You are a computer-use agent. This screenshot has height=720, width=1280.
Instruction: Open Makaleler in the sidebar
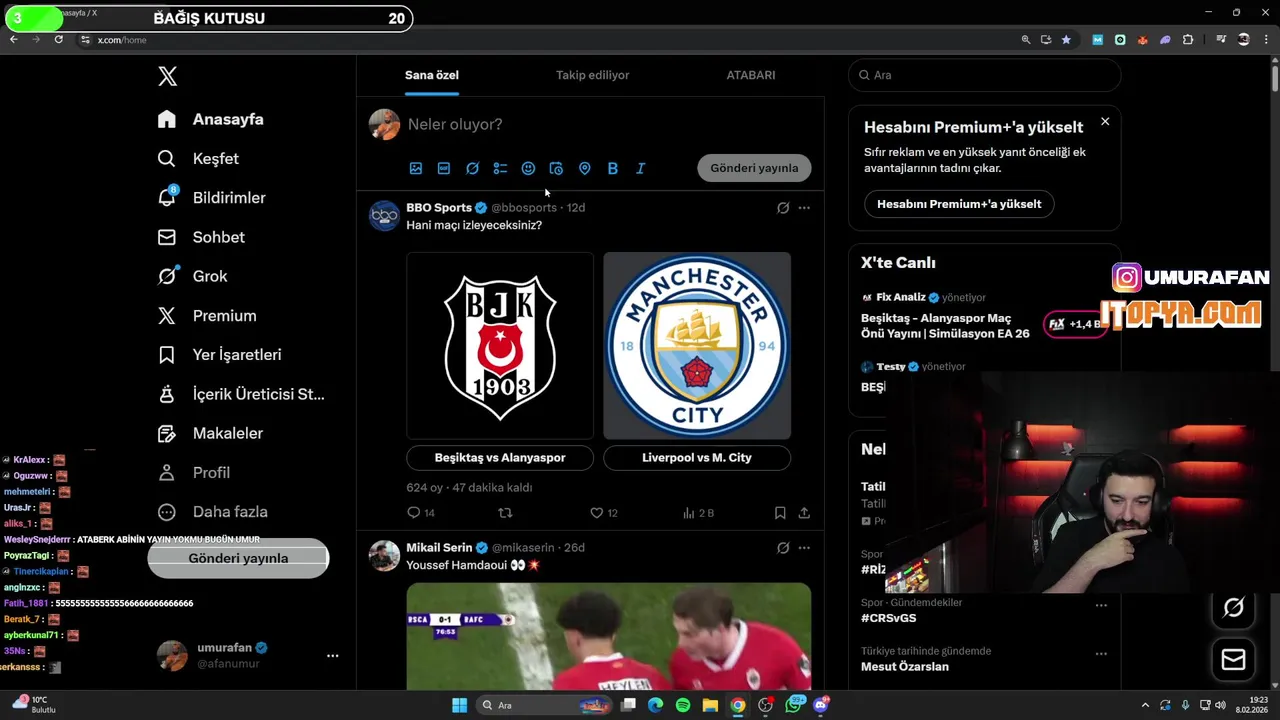(211, 433)
